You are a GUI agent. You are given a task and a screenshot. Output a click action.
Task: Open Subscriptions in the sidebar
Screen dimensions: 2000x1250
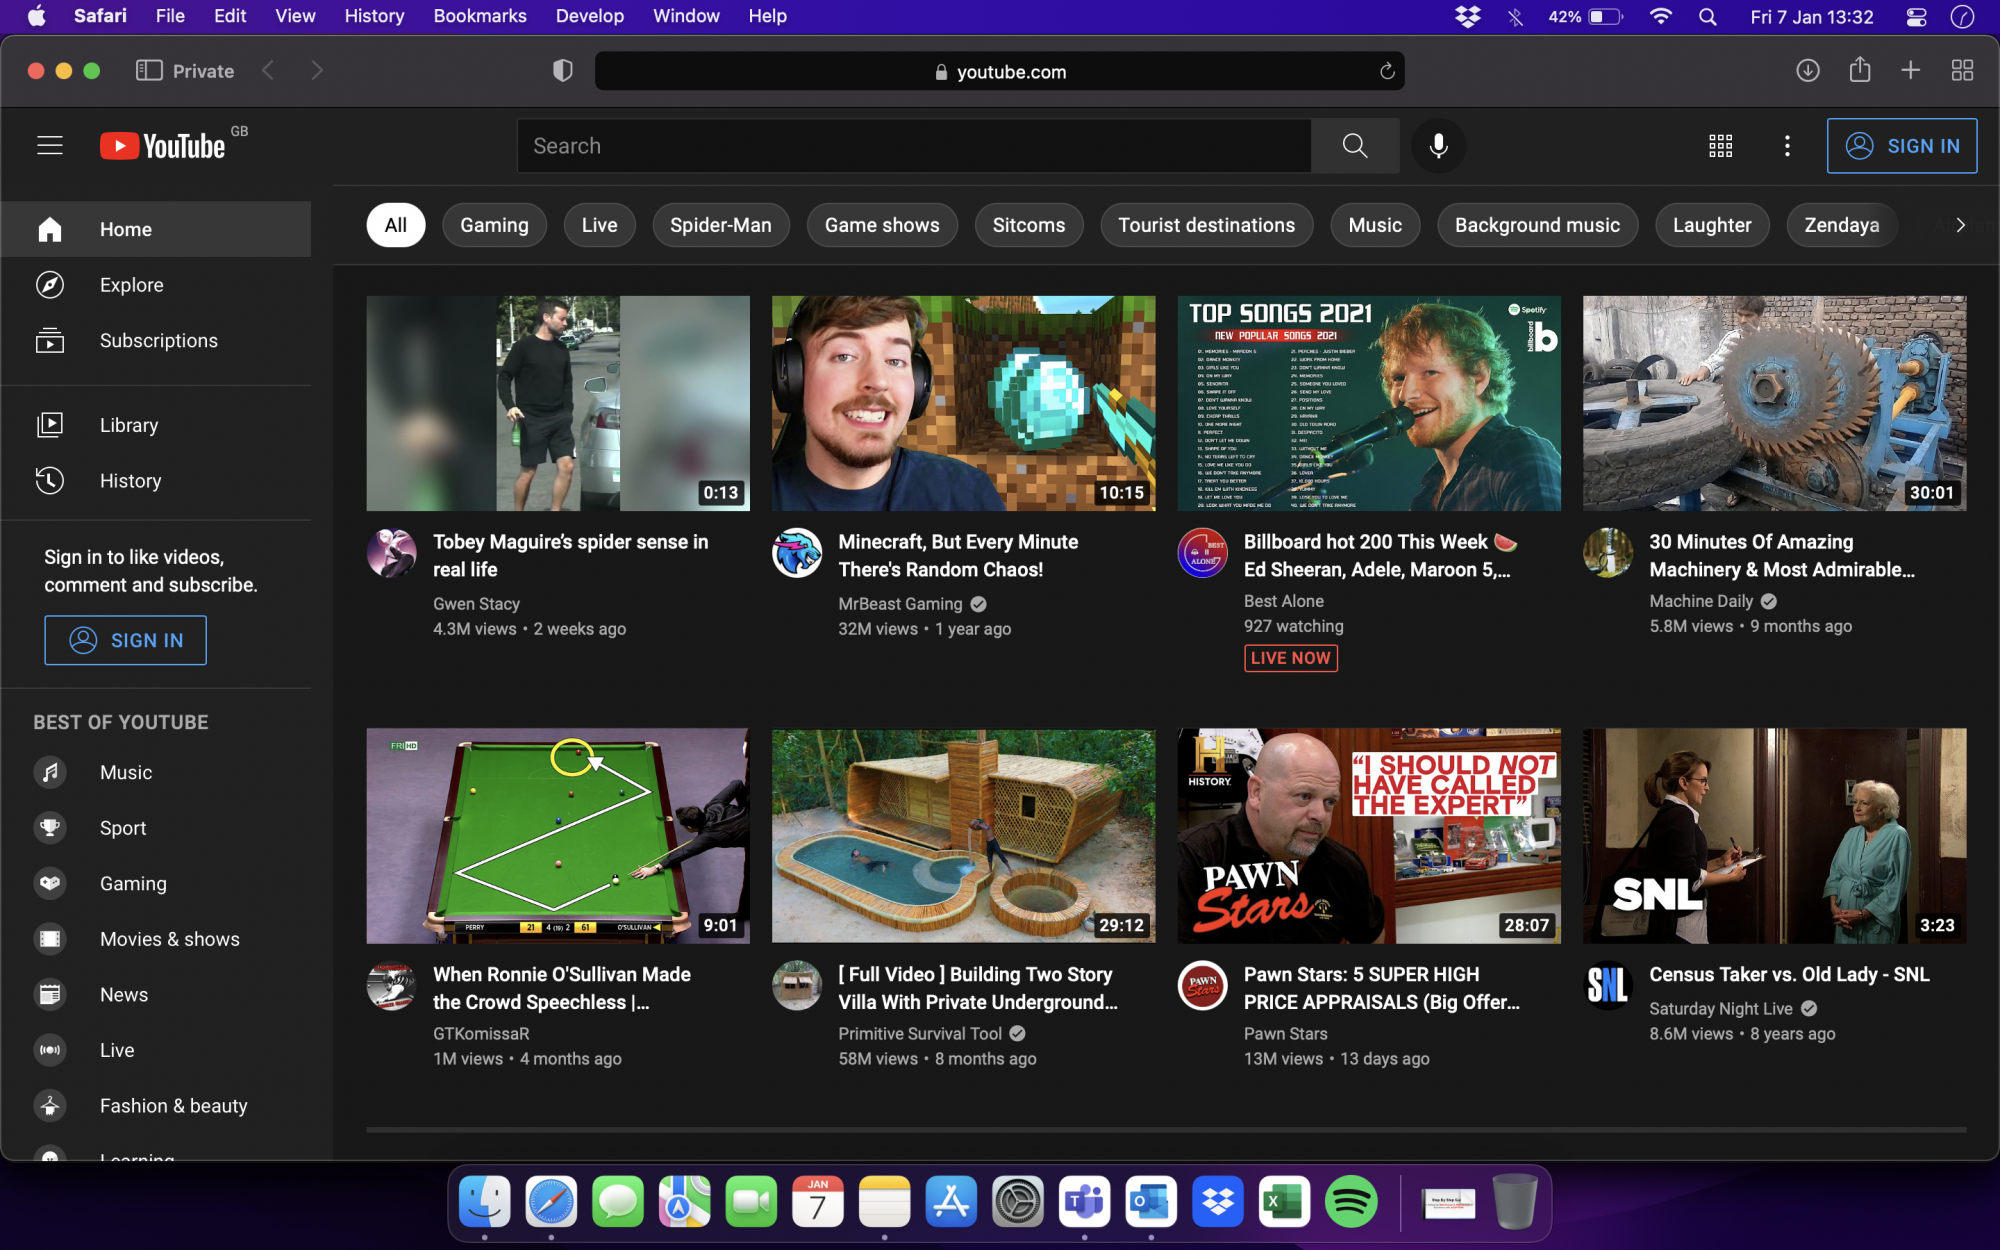point(158,341)
